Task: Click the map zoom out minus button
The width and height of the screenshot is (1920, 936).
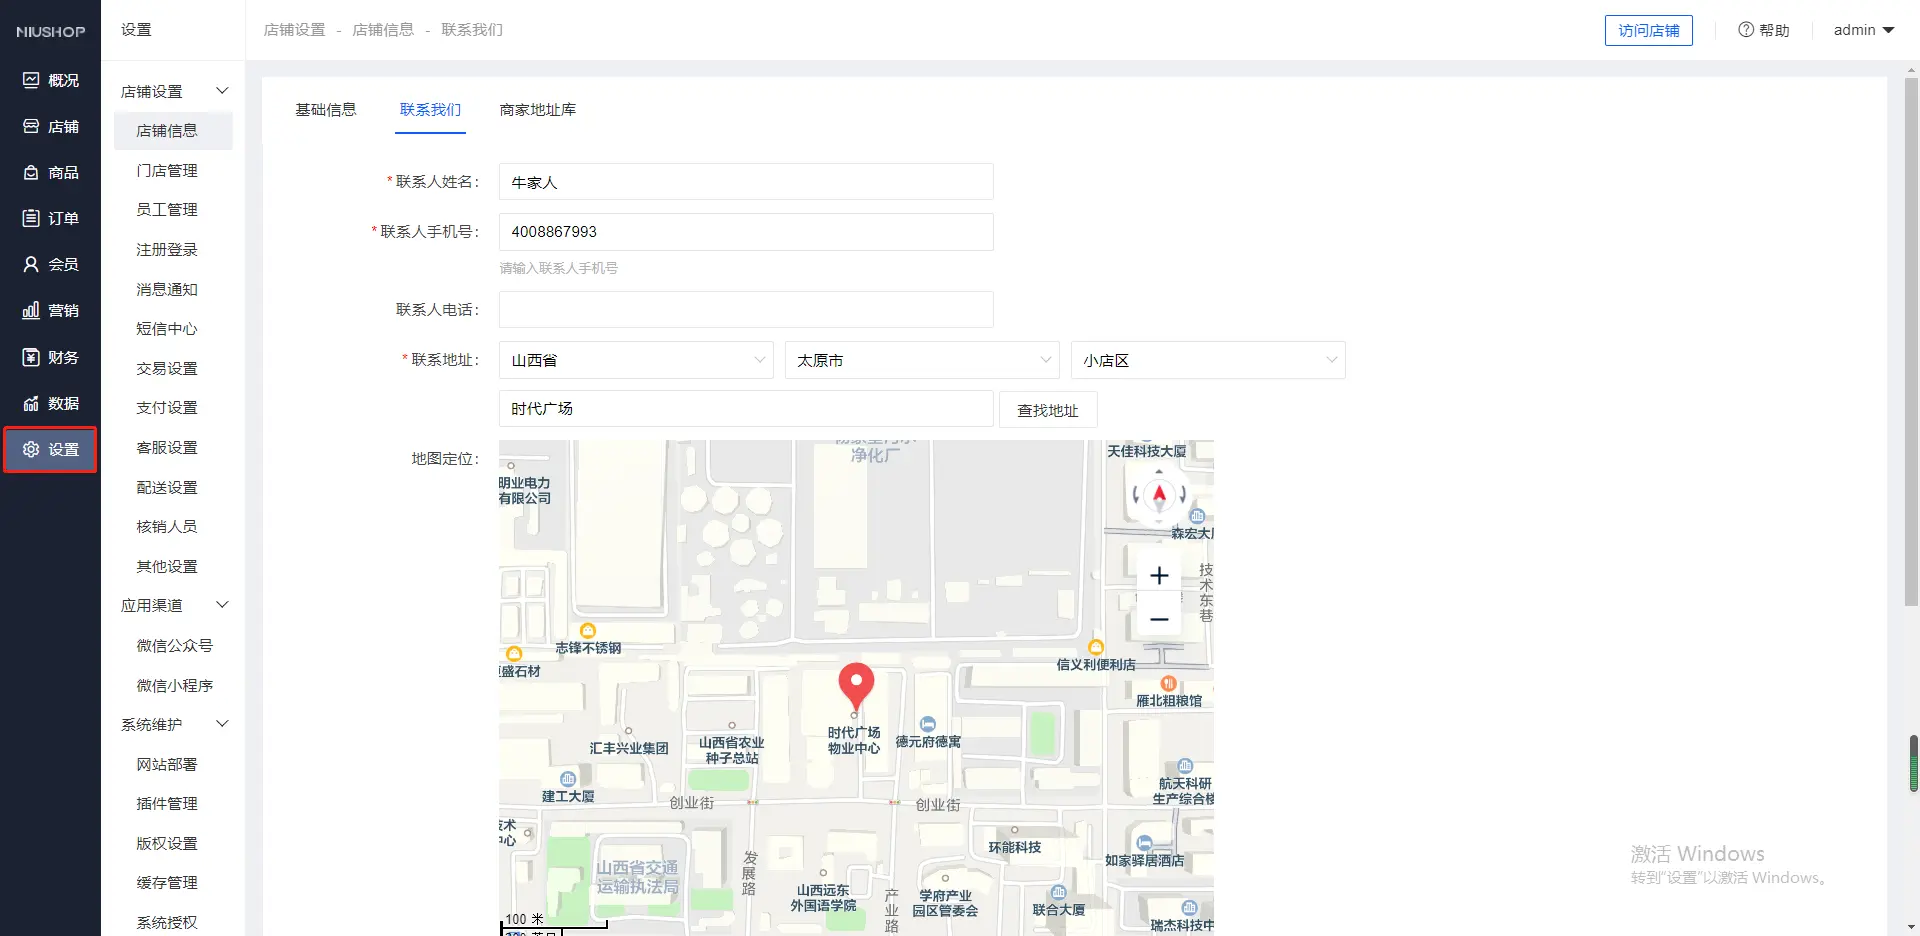Action: (x=1159, y=619)
